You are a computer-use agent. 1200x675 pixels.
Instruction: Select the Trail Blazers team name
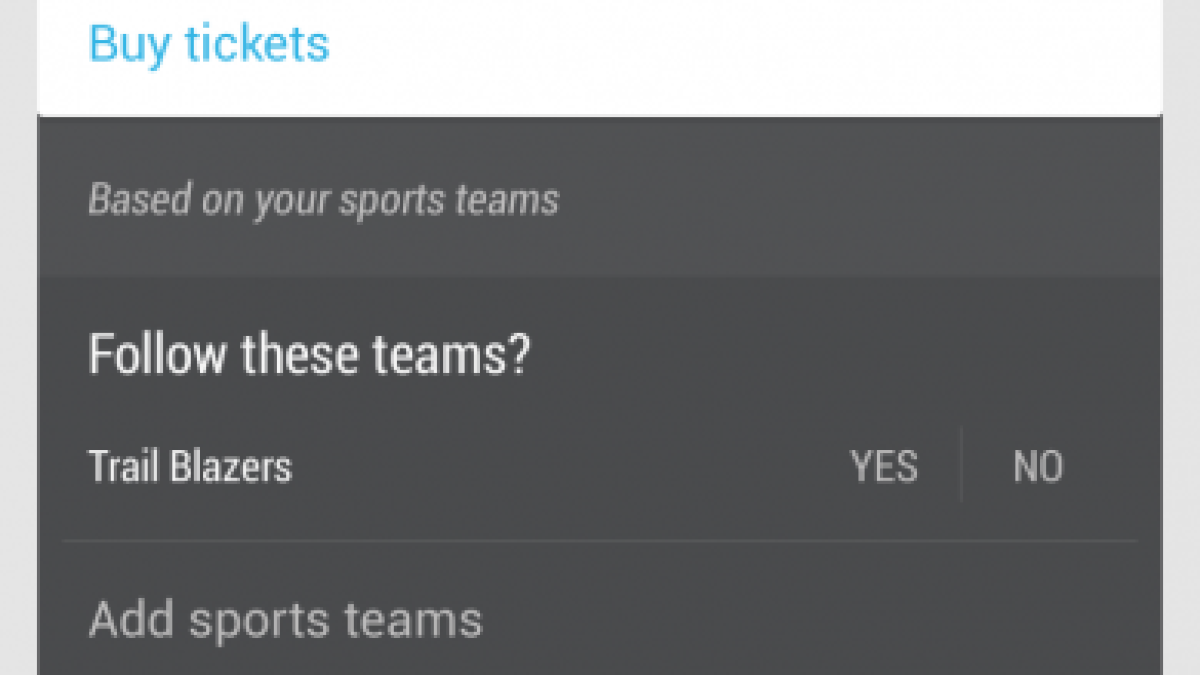190,467
